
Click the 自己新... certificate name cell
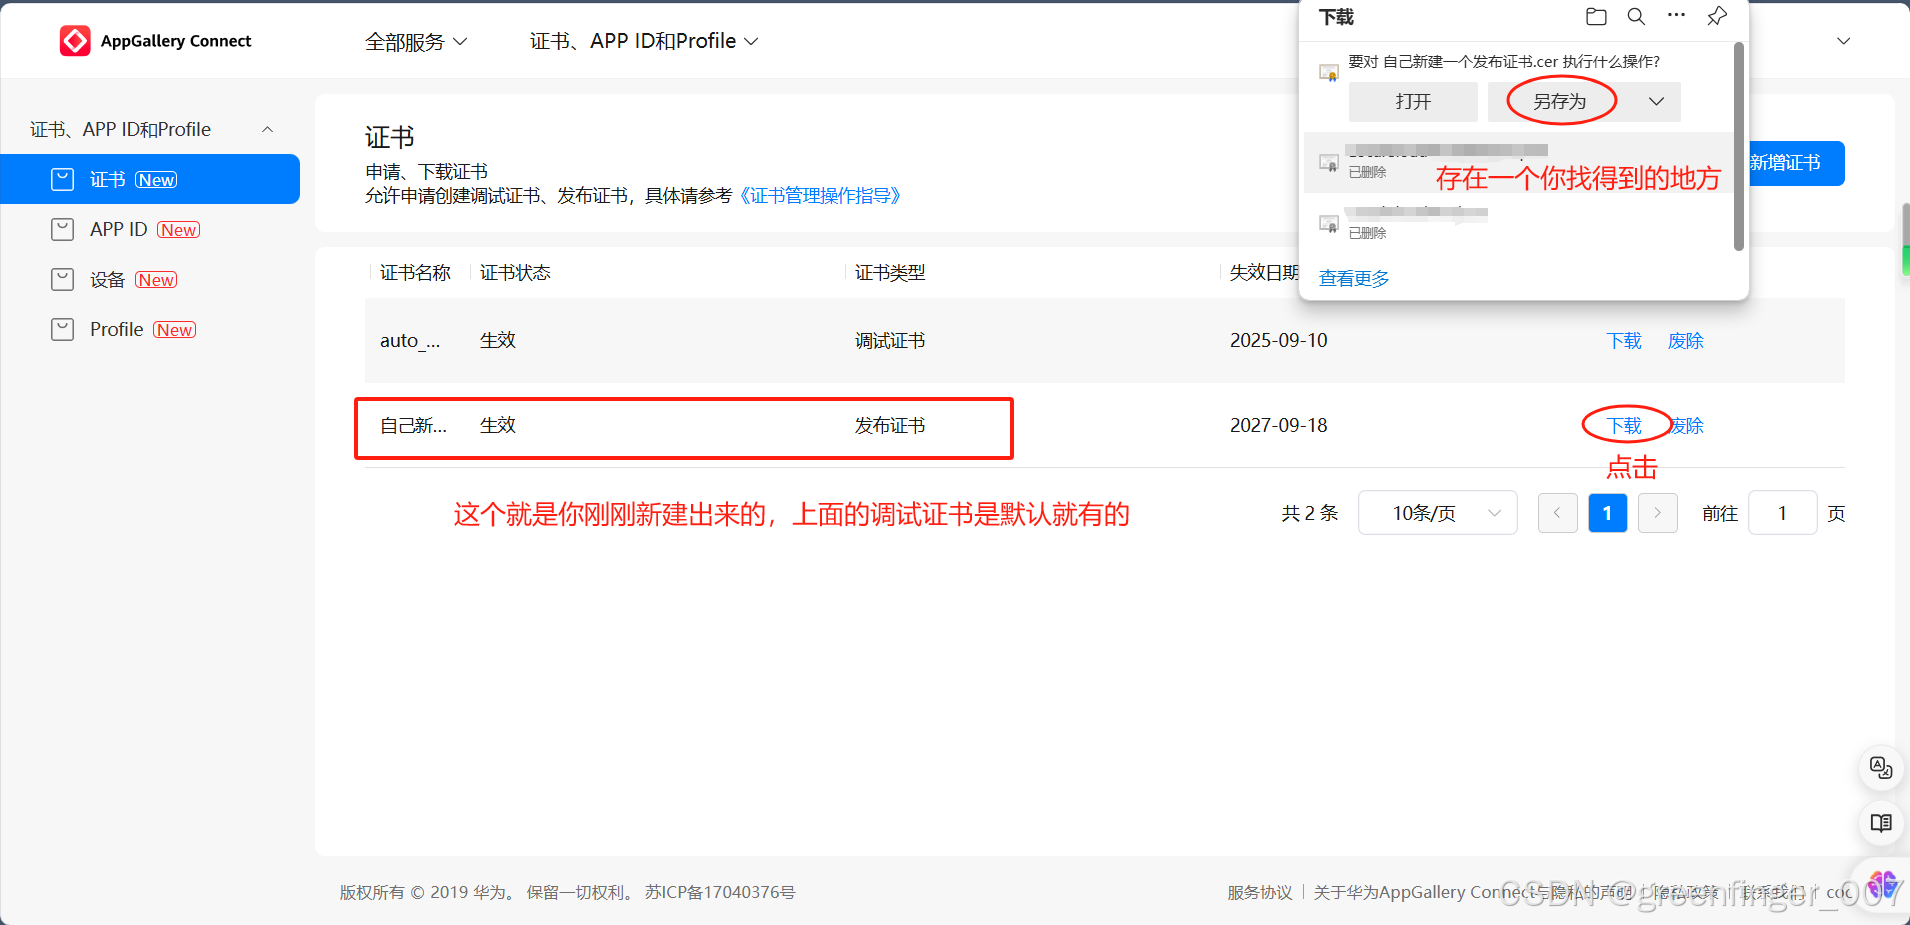click(413, 426)
